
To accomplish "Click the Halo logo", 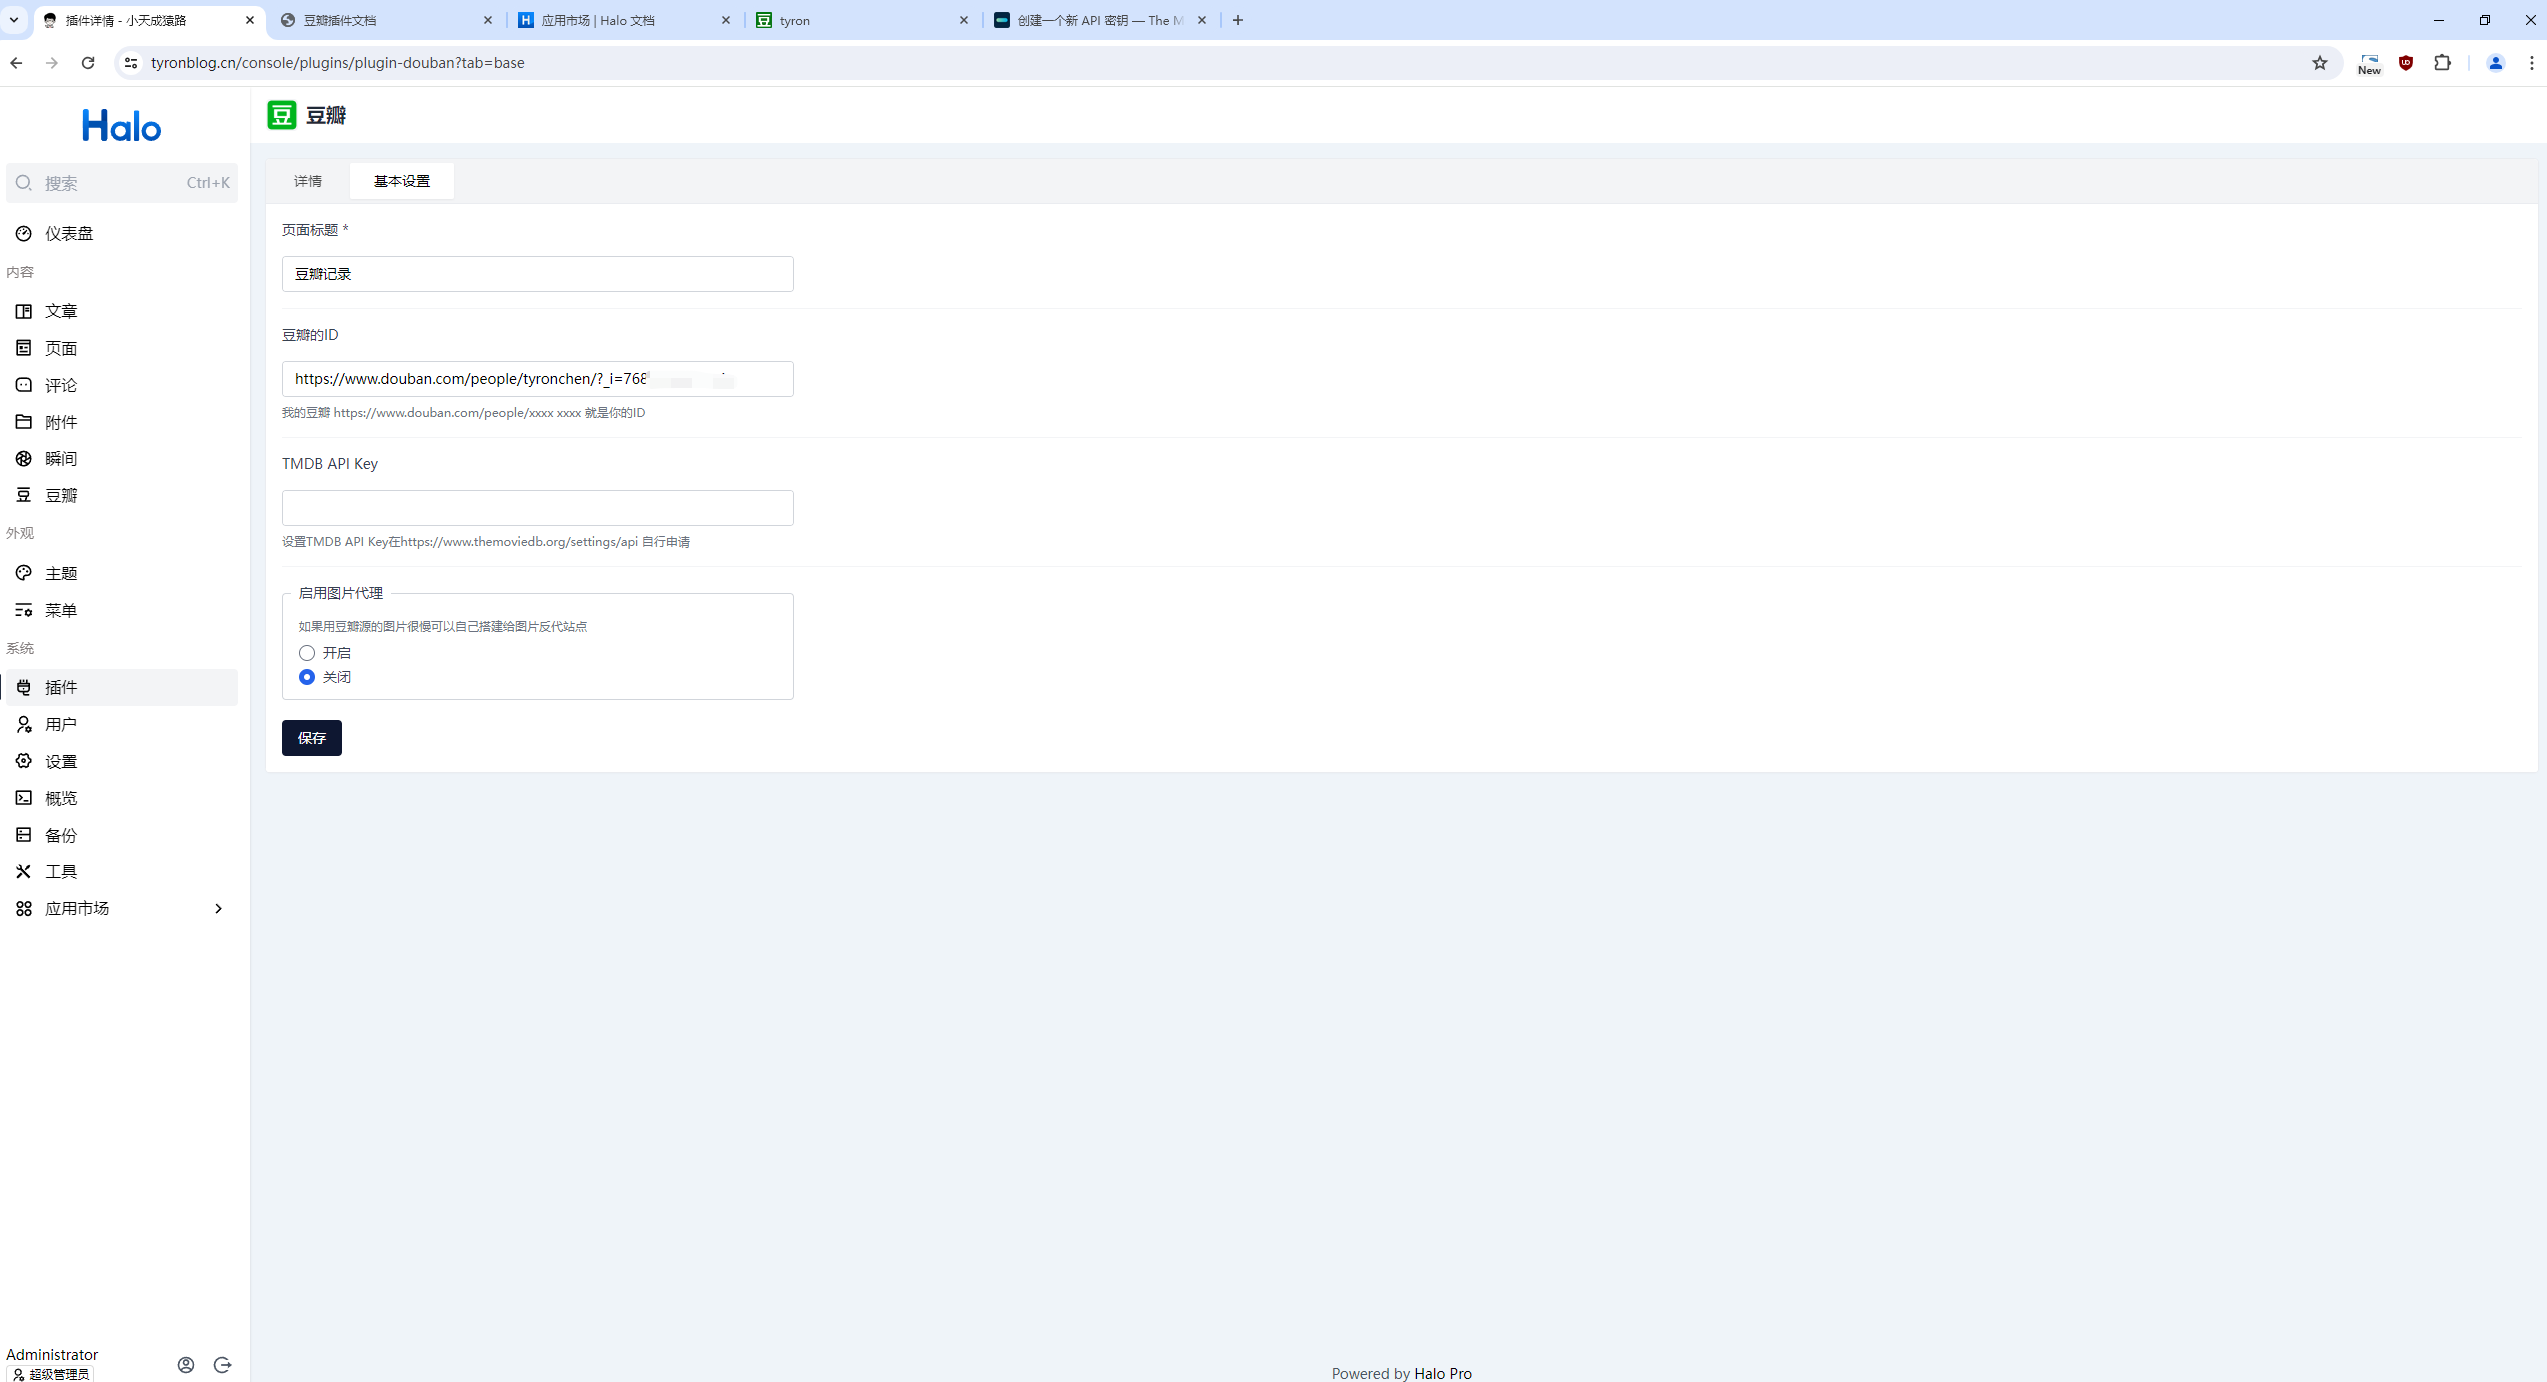I will point(122,126).
